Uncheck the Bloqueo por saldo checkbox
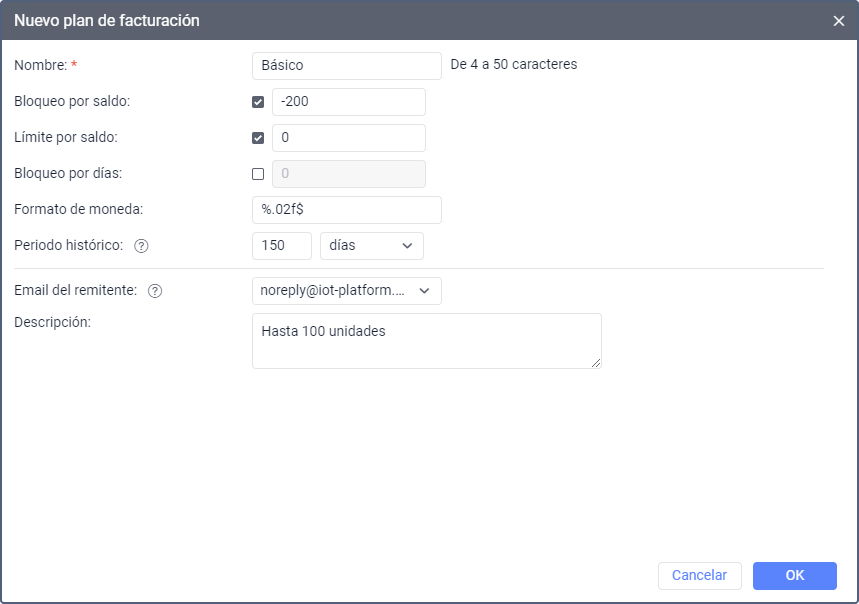Image resolution: width=859 pixels, height=604 pixels. pyautogui.click(x=258, y=102)
